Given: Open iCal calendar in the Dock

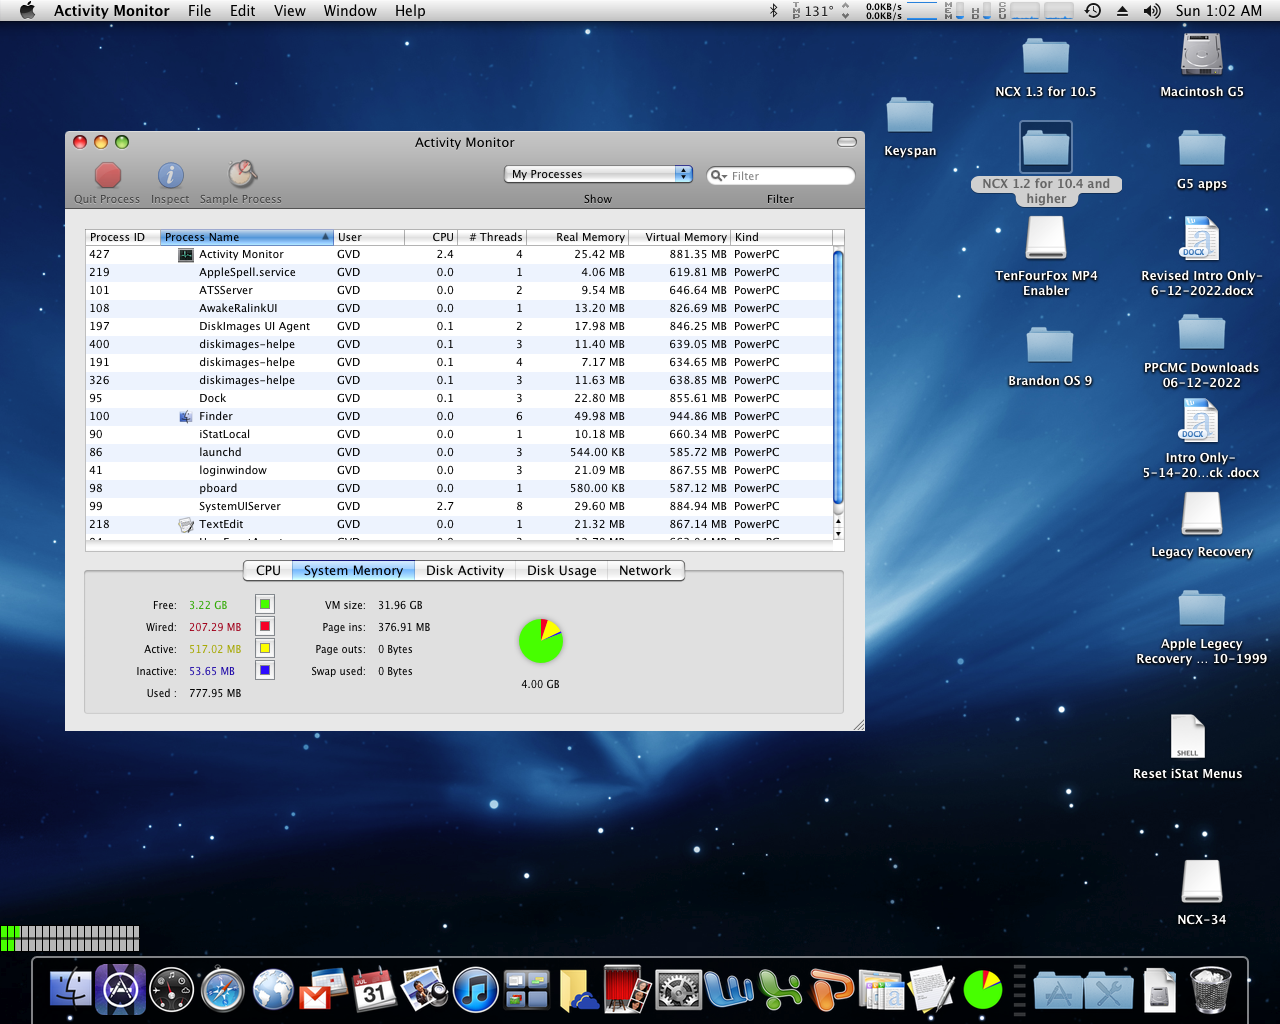Looking at the screenshot, I should point(374,990).
